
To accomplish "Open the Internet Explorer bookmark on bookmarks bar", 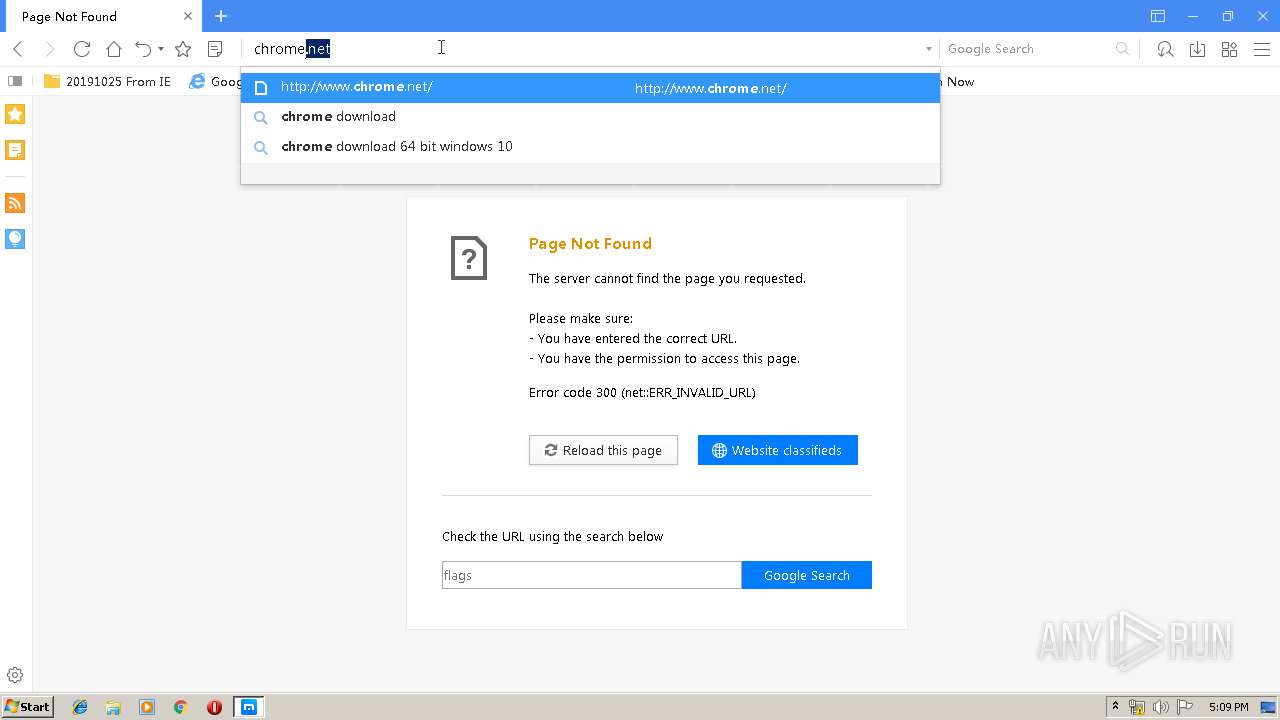I will (x=214, y=81).
